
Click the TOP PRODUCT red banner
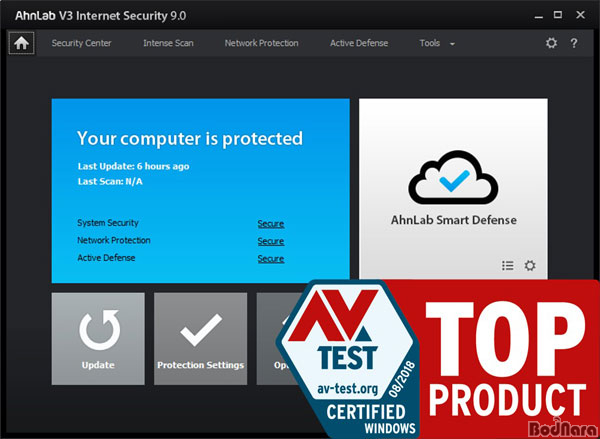[x=505, y=356]
